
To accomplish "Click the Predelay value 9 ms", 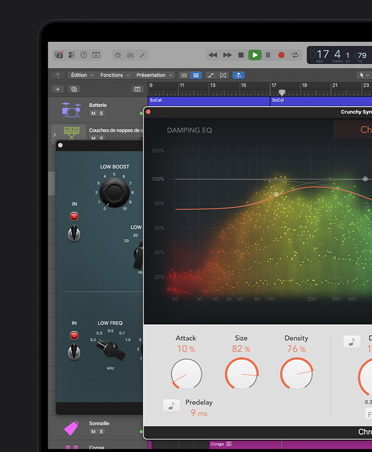I will click(199, 413).
